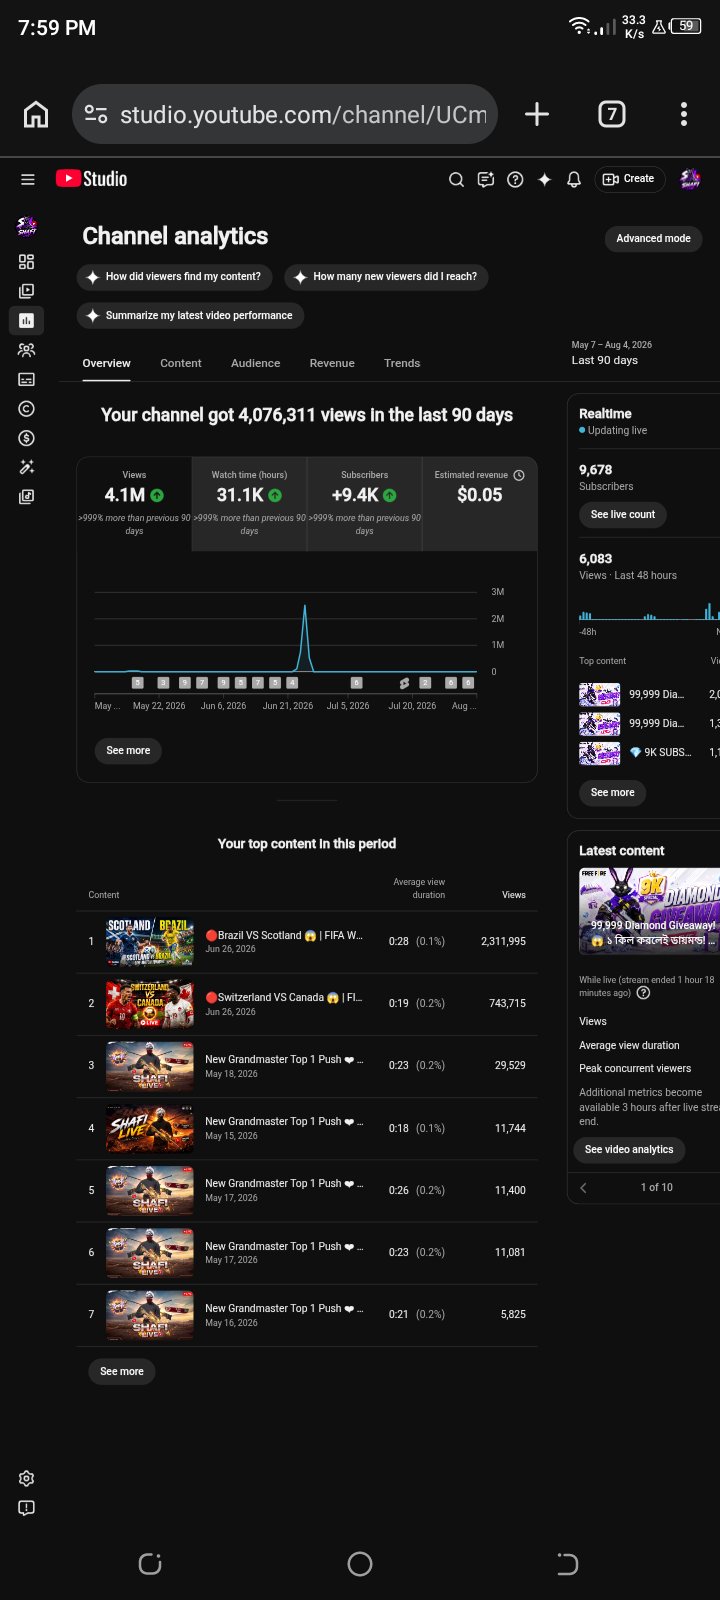Click info icon beside stream ended text

(x=643, y=993)
